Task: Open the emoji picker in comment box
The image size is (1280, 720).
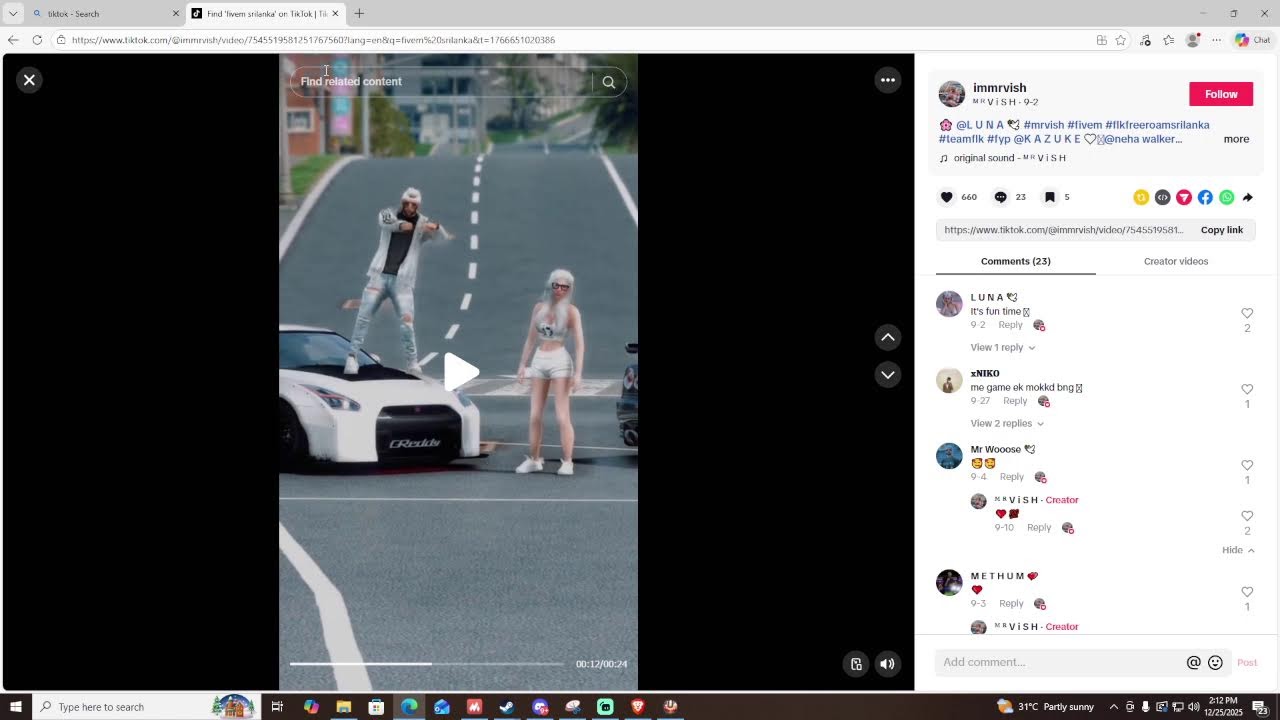Action: pos(1215,662)
